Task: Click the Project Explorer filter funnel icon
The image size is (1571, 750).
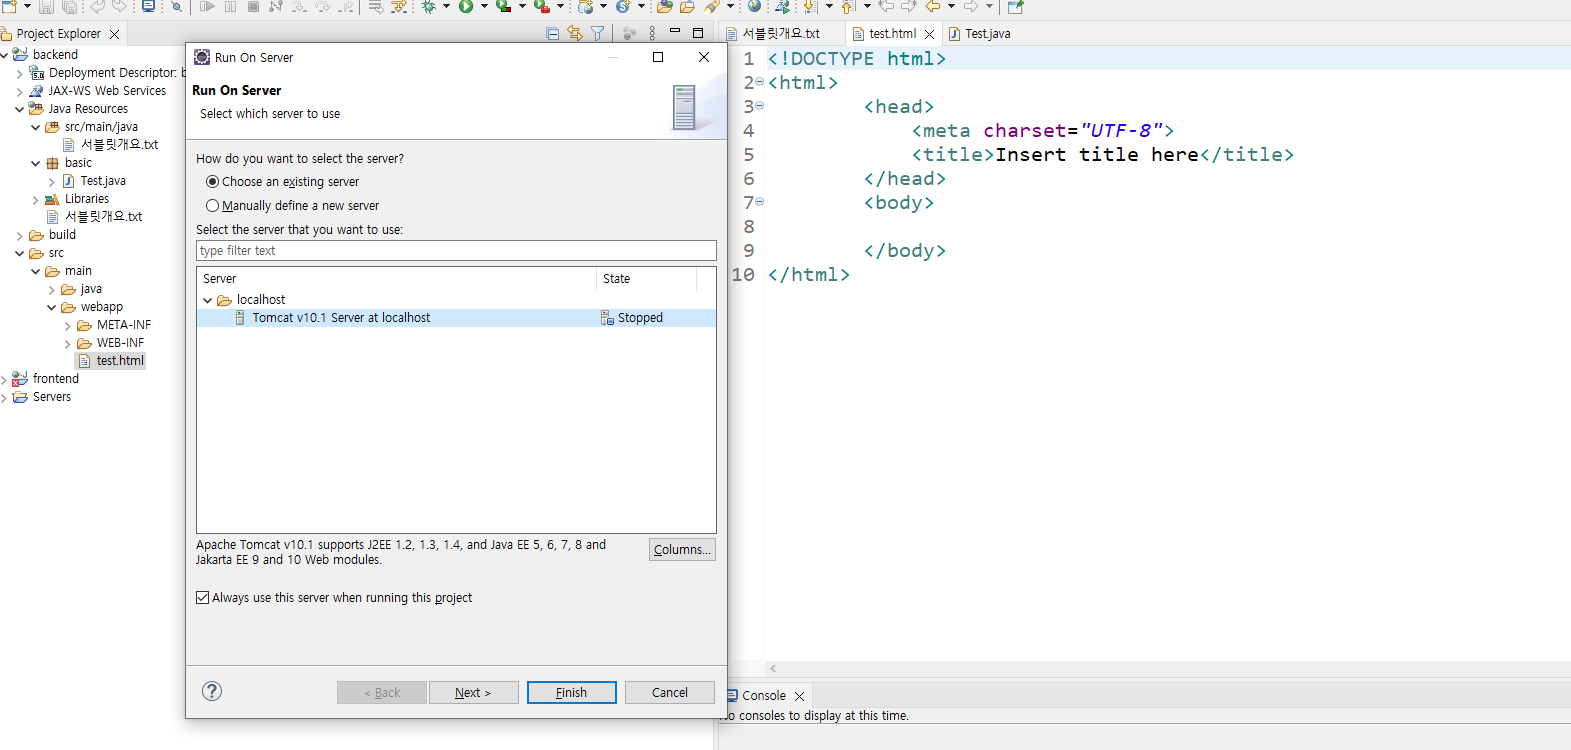Action: point(597,33)
